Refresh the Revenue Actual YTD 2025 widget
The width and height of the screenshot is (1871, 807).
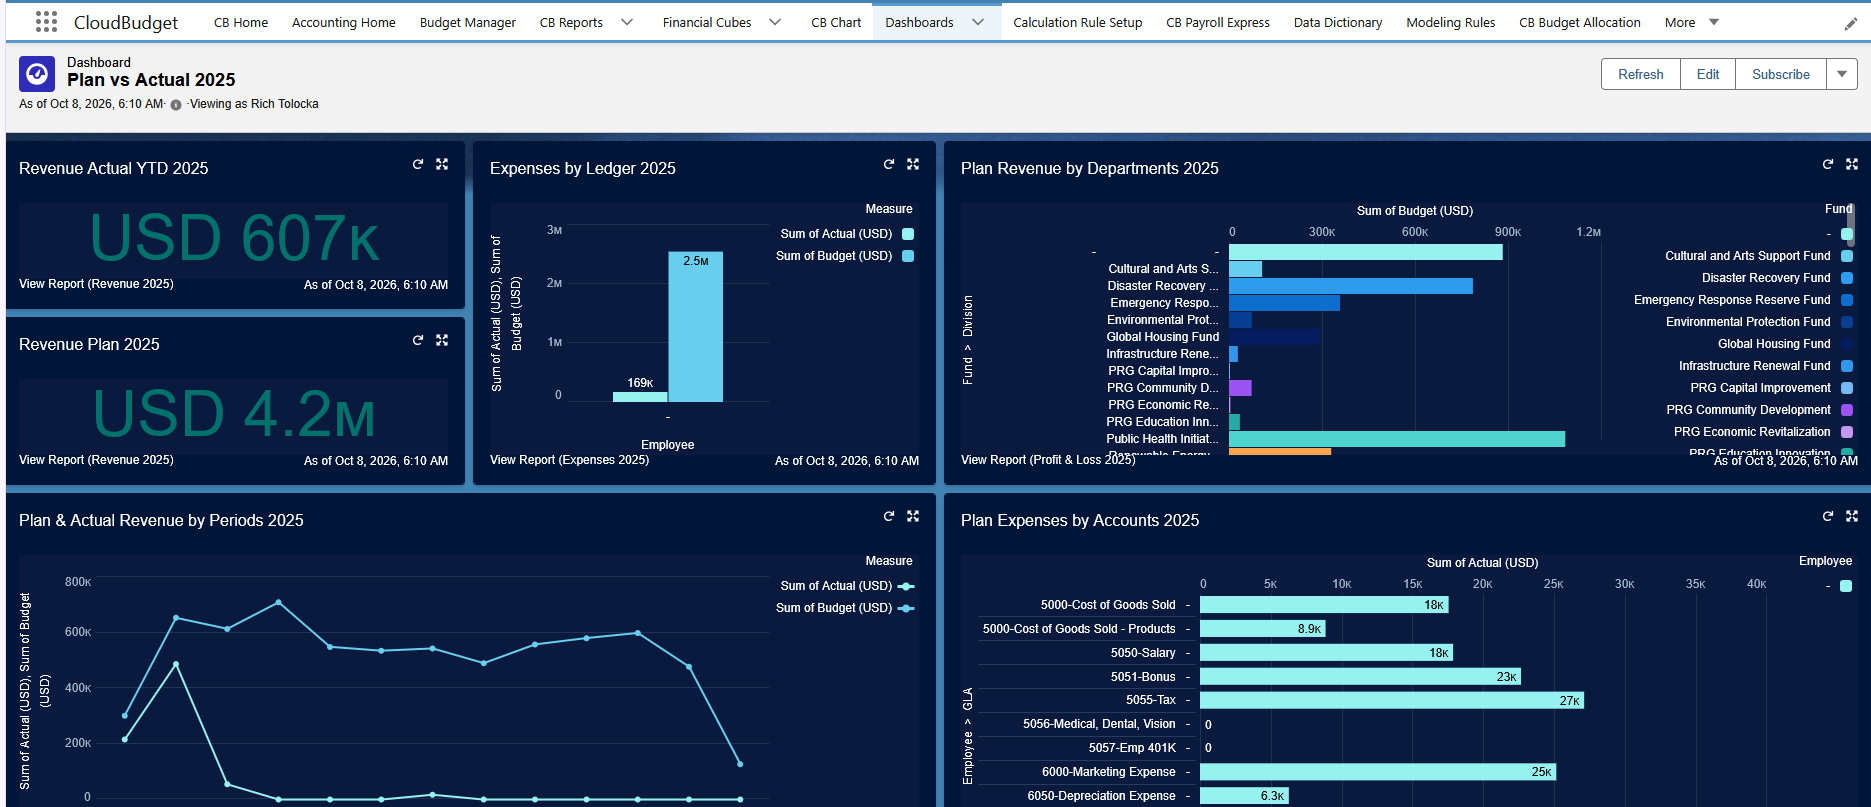pos(418,164)
